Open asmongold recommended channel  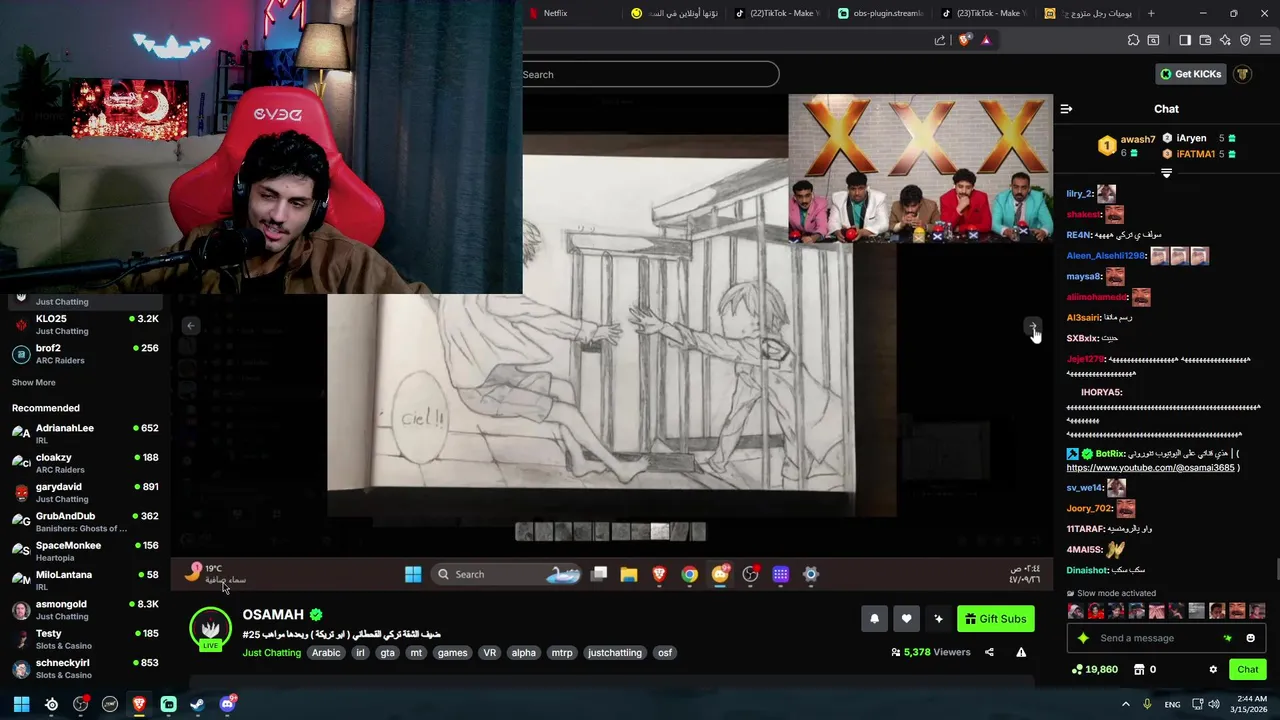(85, 610)
